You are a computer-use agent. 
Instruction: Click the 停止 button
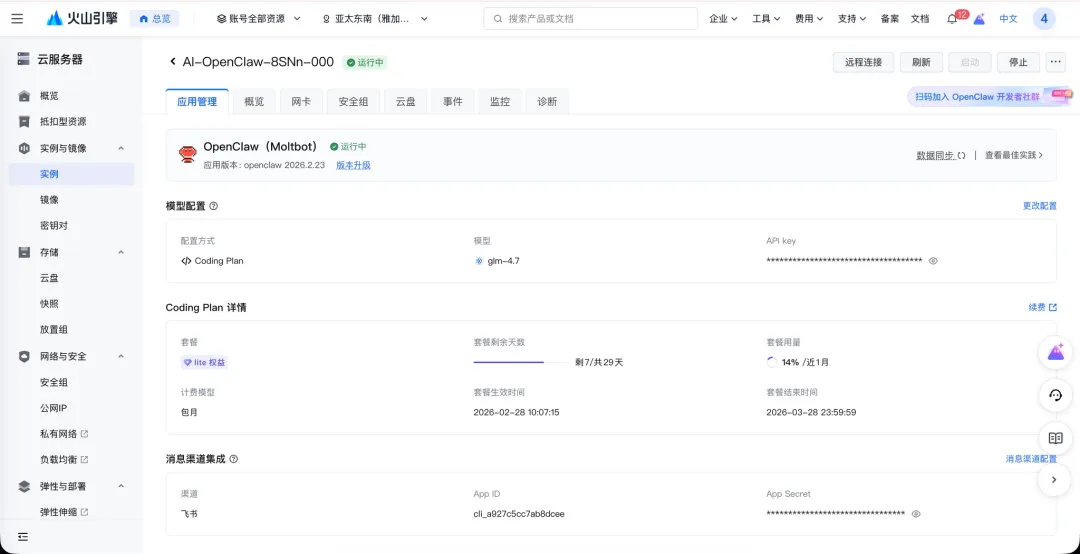pos(1018,62)
